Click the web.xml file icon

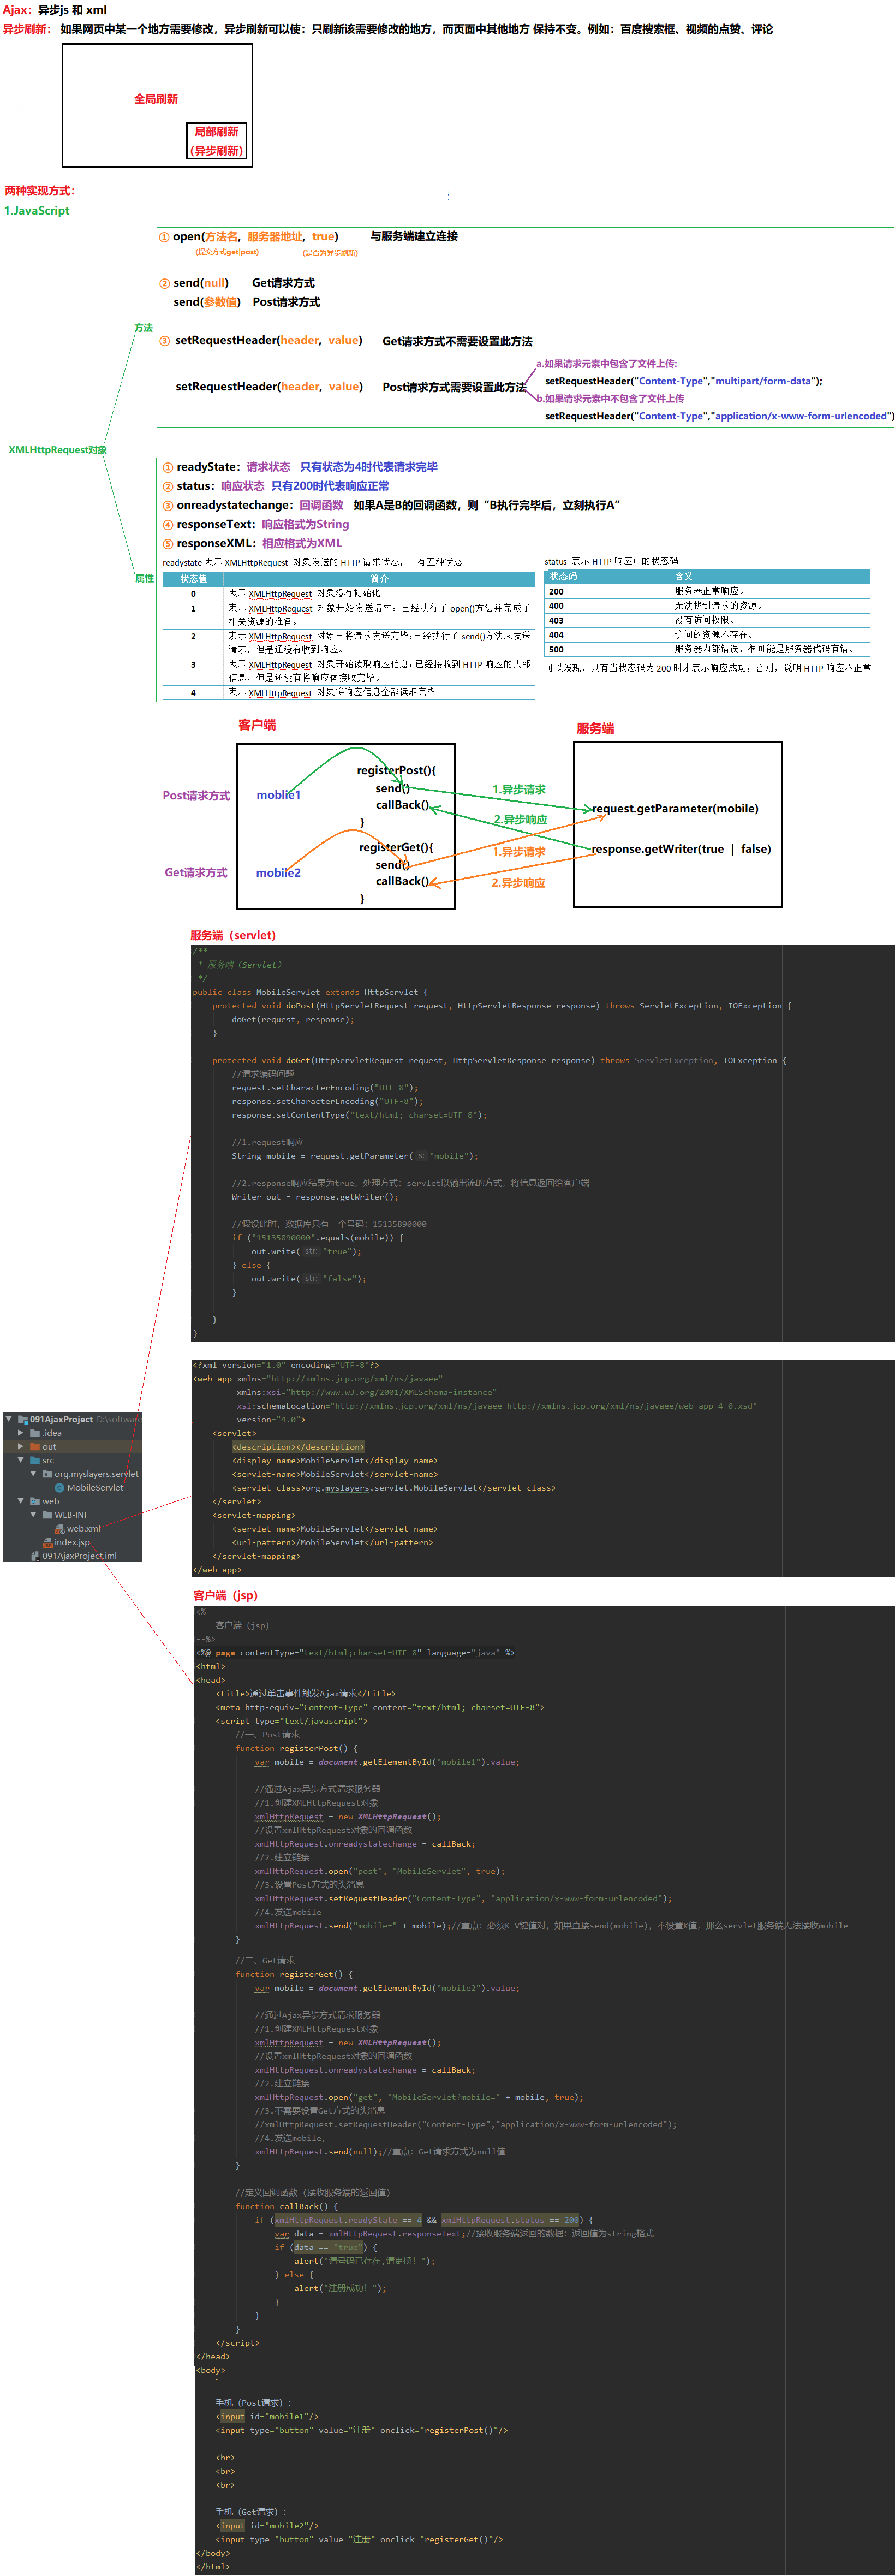coord(59,1528)
